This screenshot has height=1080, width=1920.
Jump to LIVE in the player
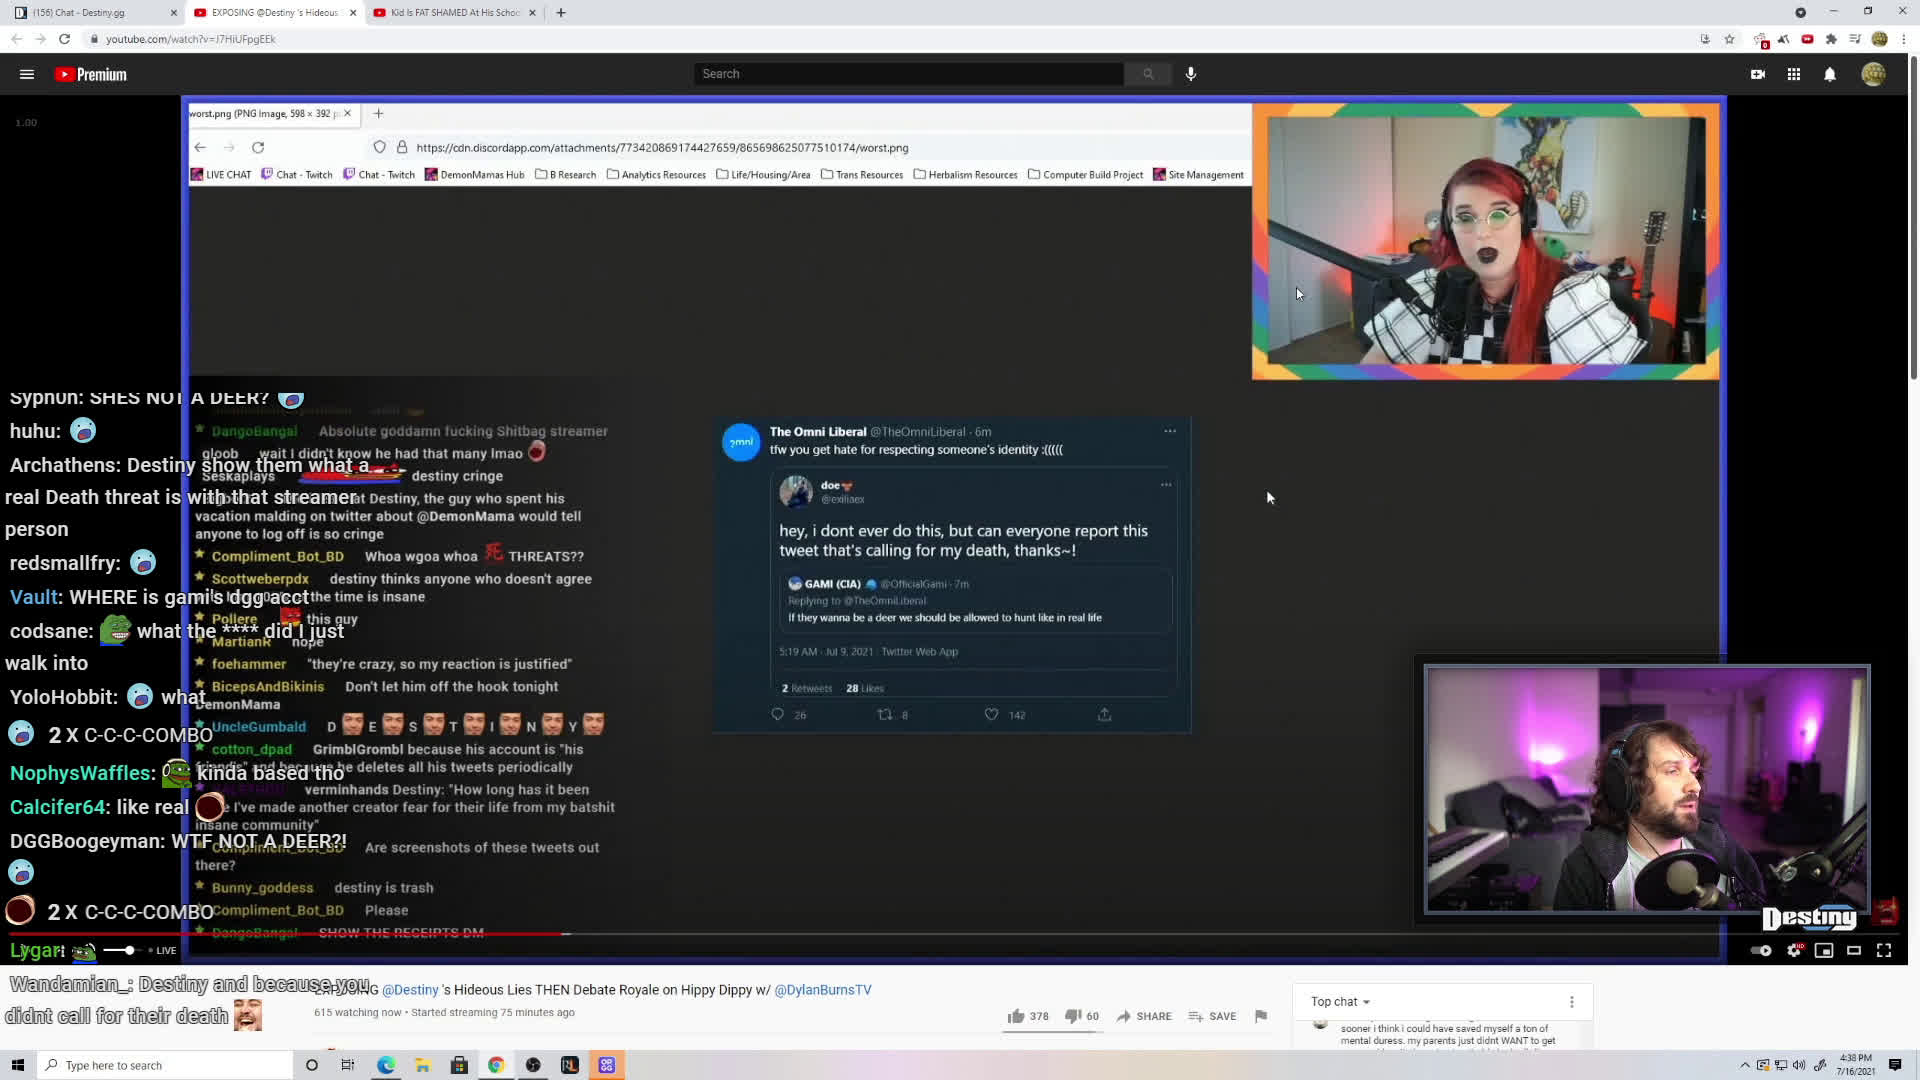162,950
